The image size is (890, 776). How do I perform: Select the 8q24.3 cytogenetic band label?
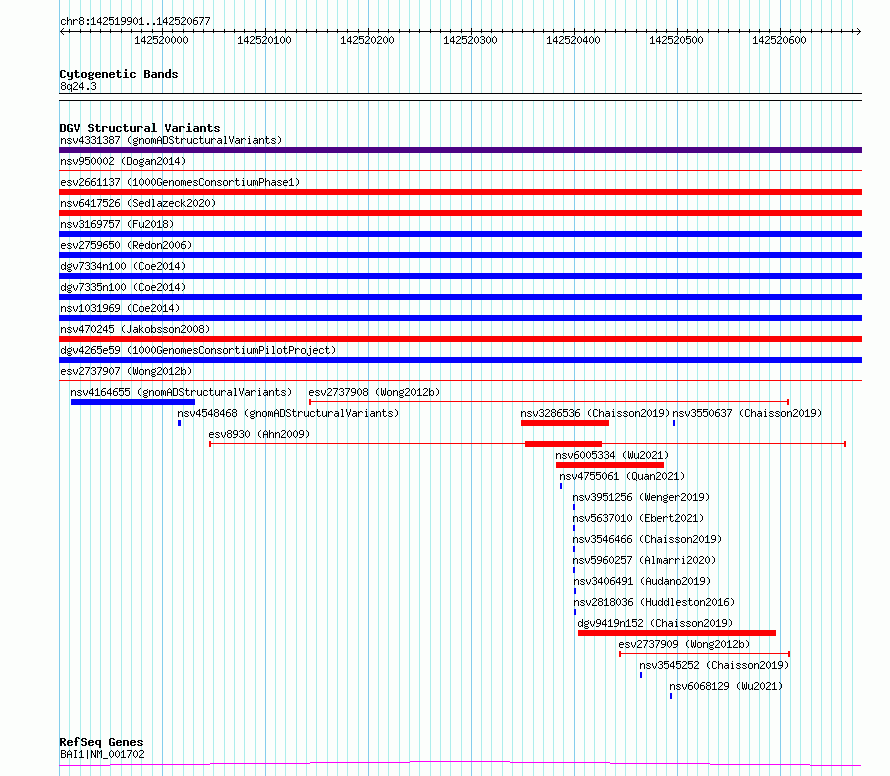pos(78,86)
